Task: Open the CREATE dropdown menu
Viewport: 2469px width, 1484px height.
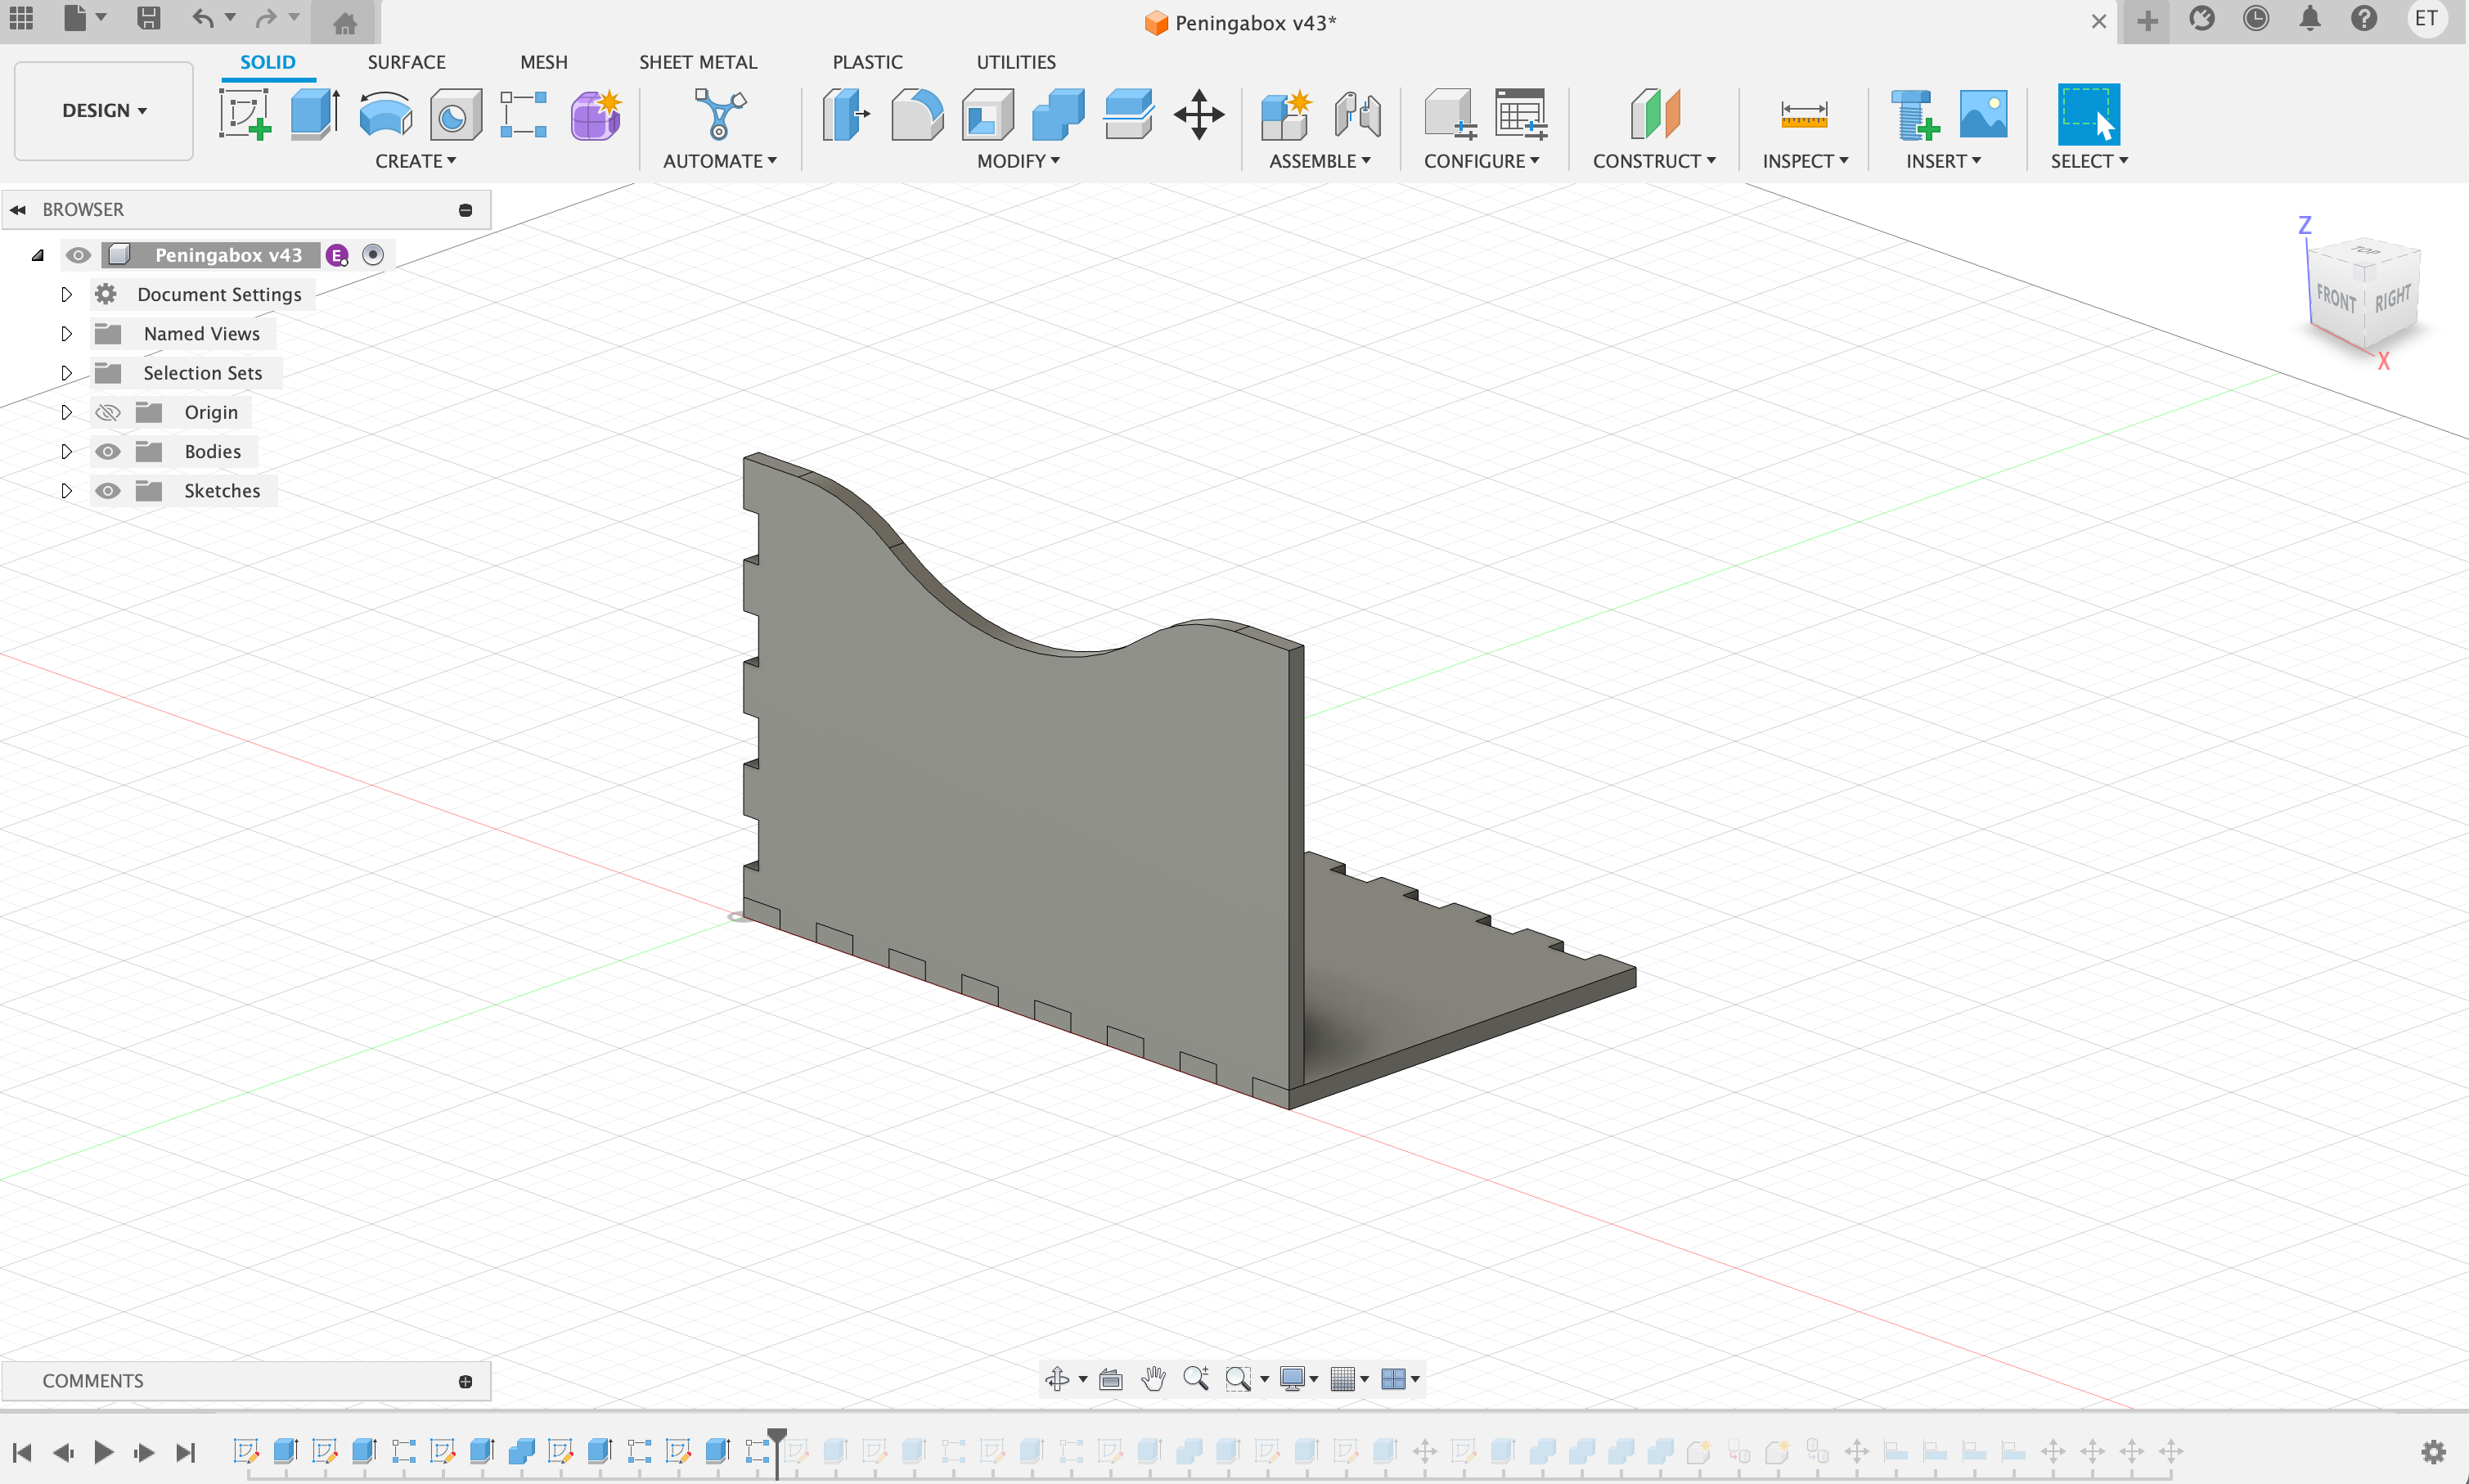Action: (416, 161)
